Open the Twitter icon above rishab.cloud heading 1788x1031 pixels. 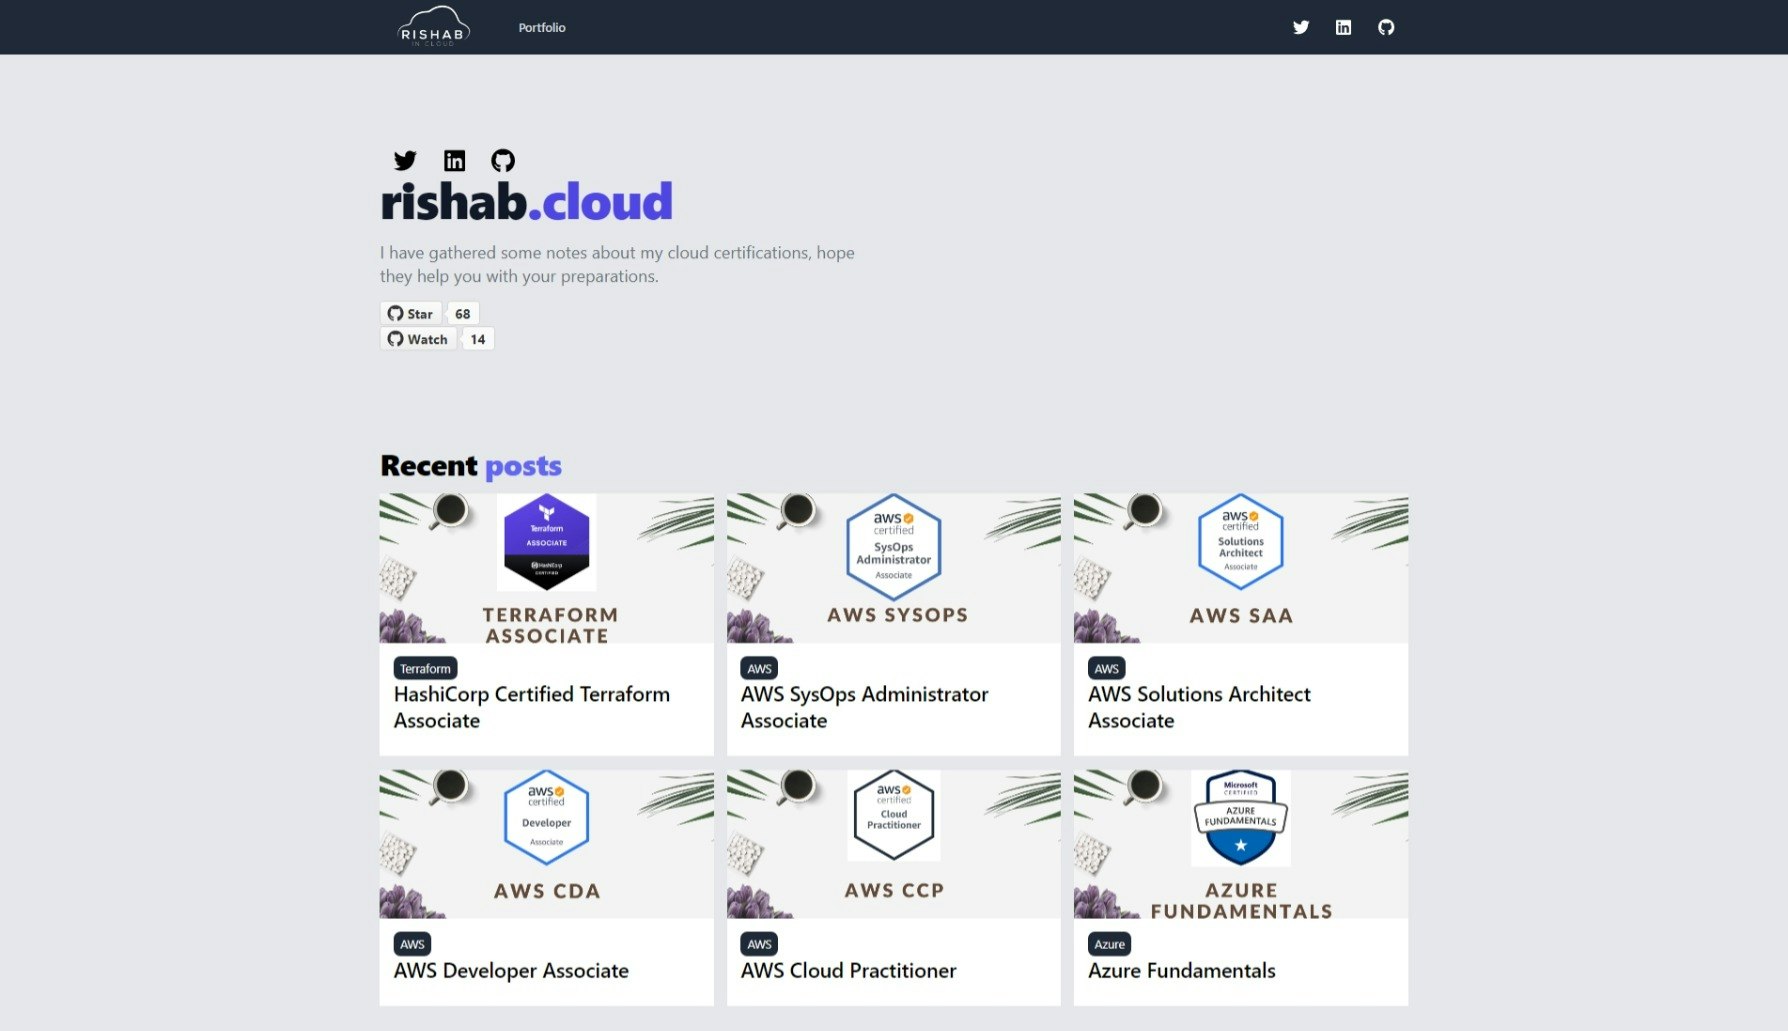tap(406, 160)
